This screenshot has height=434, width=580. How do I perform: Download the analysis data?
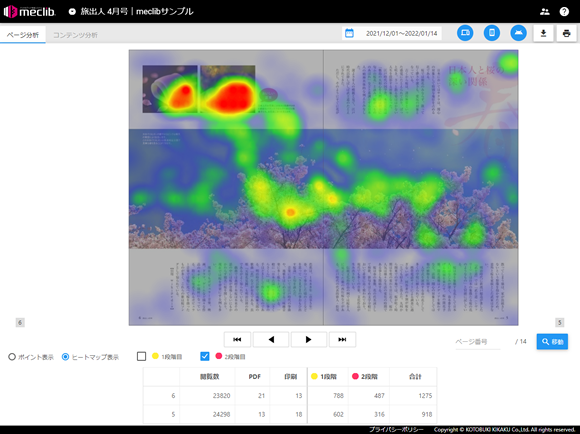[x=543, y=33]
